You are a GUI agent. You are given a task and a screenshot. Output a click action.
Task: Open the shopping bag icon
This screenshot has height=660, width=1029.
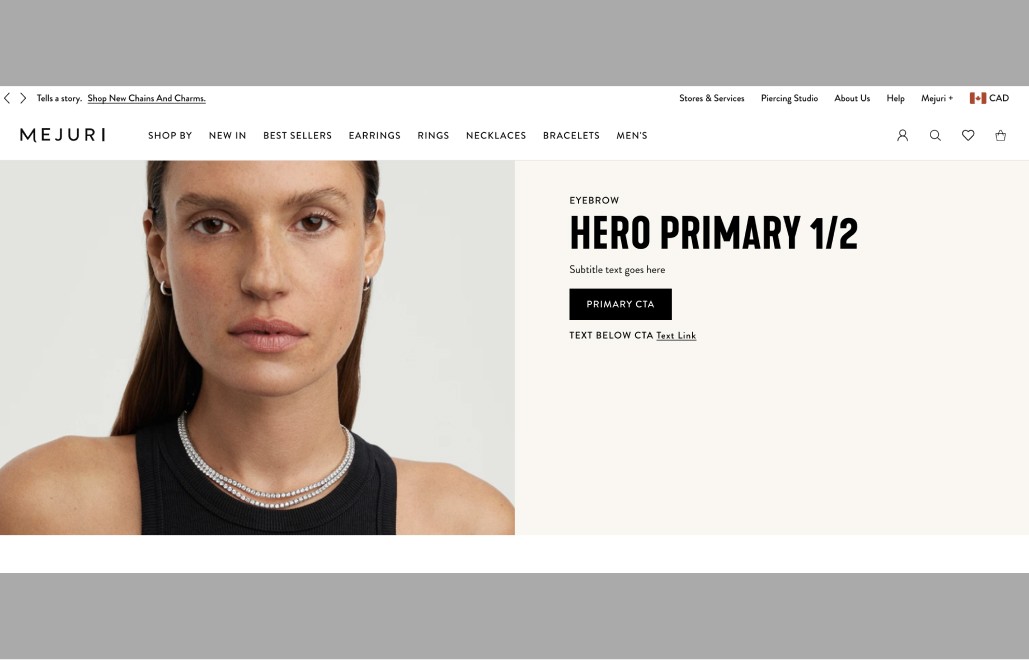[x=1000, y=135]
